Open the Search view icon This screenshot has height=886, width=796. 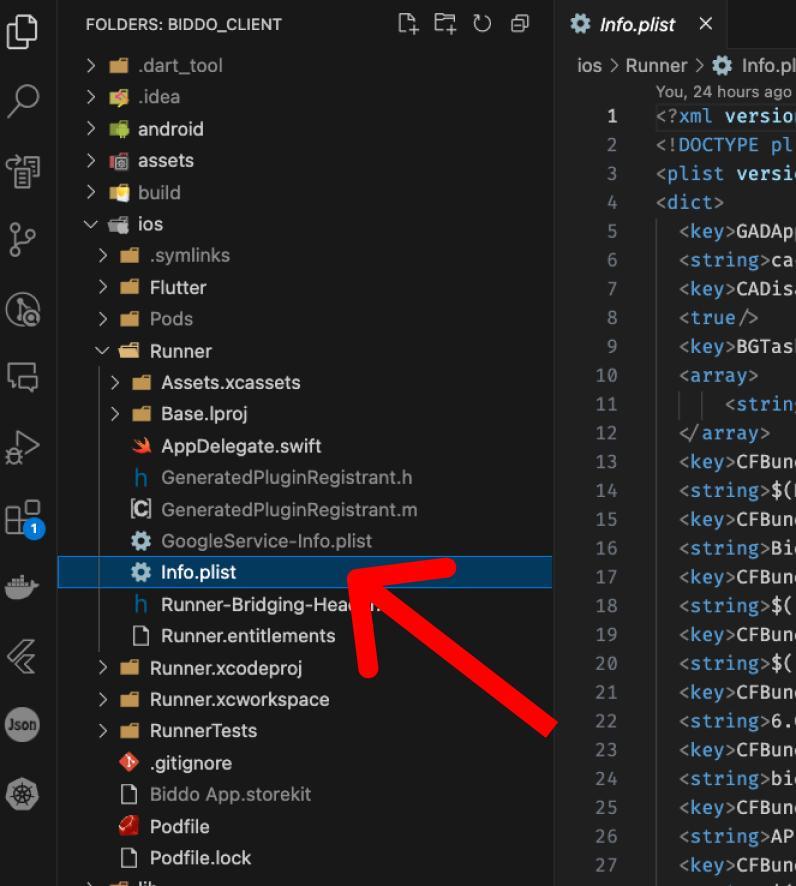(23, 101)
